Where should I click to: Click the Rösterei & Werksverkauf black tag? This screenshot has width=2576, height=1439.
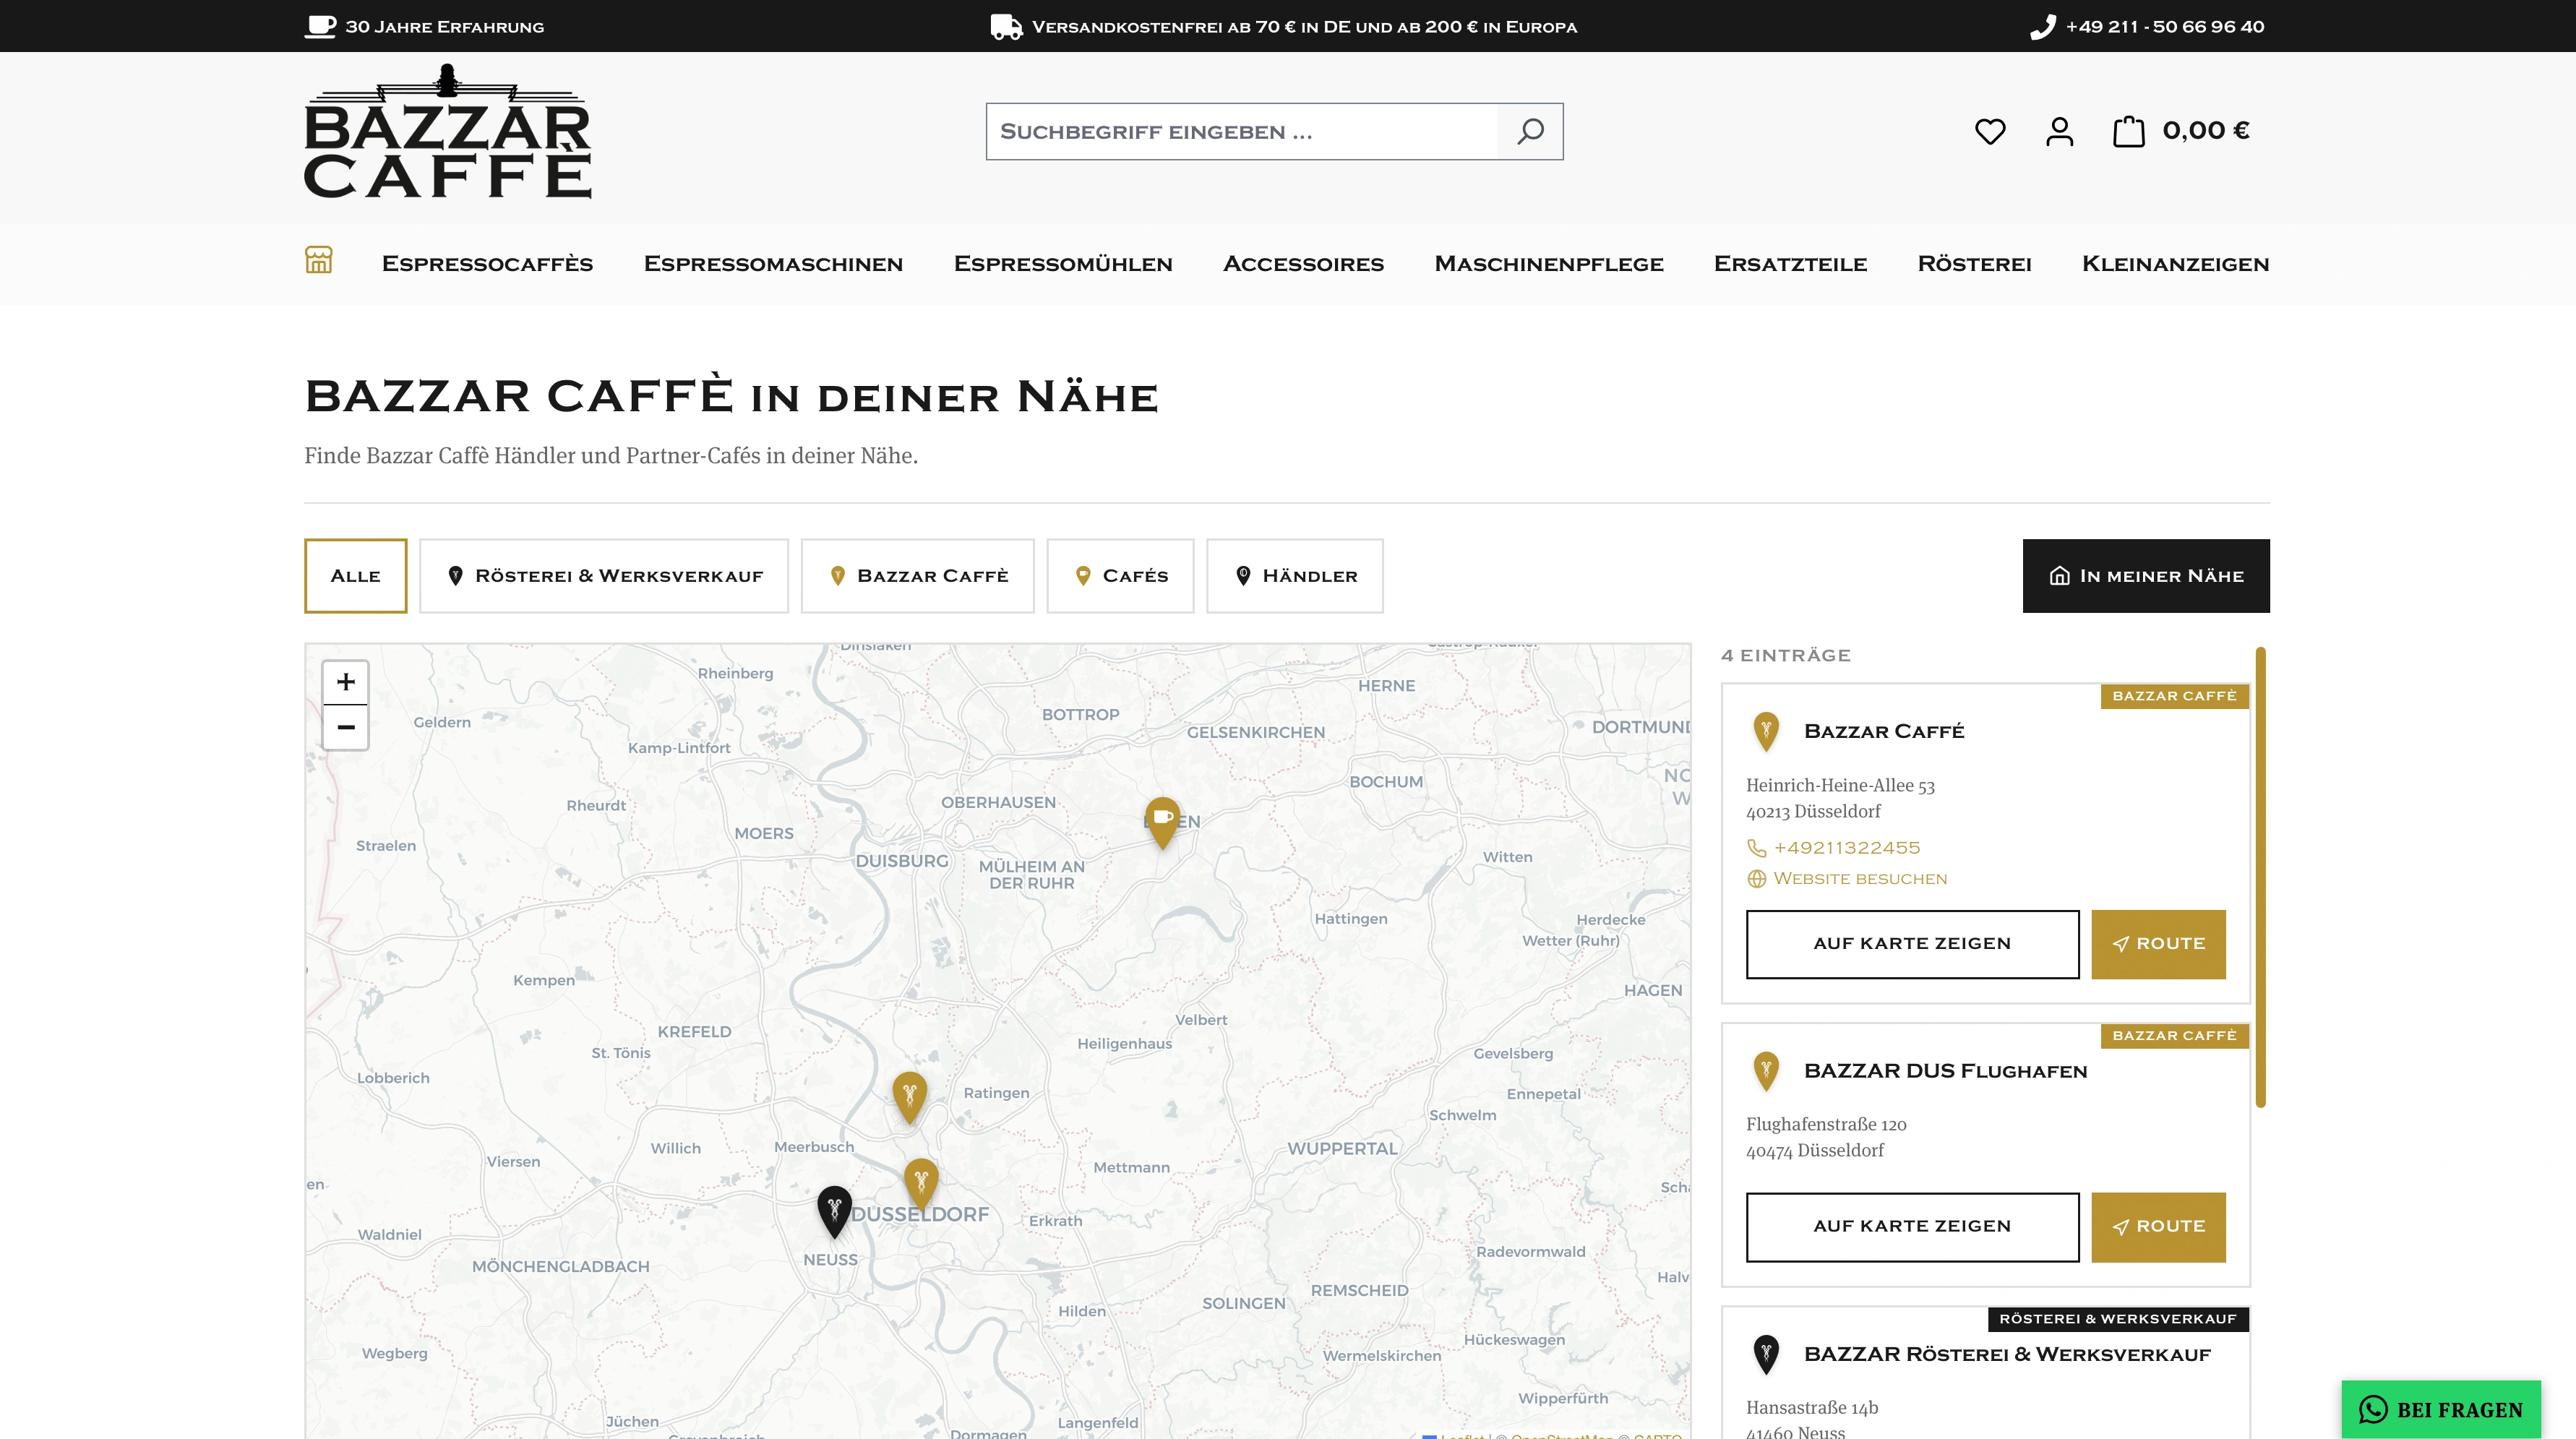(x=2118, y=1319)
